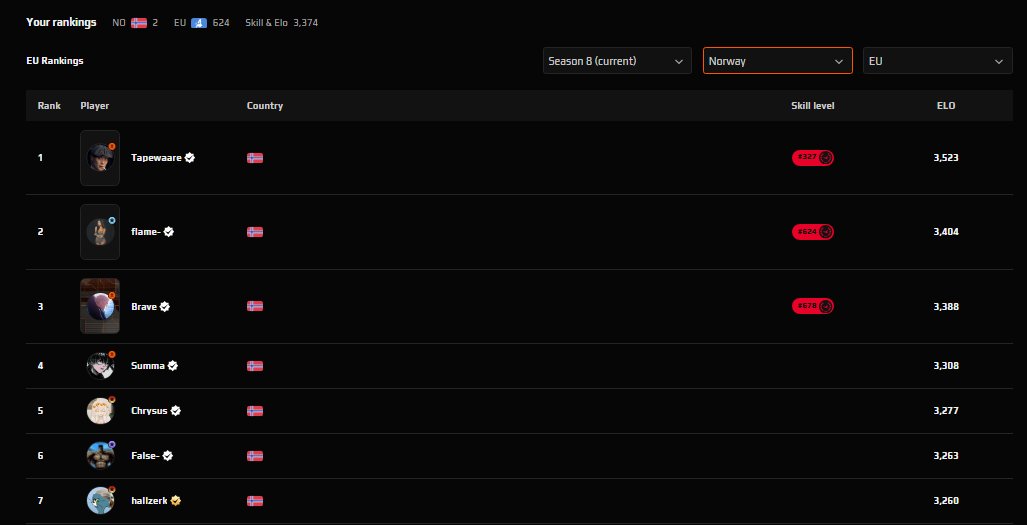Open the Norway country filter dropdown
The height and width of the screenshot is (525, 1027).
777,61
